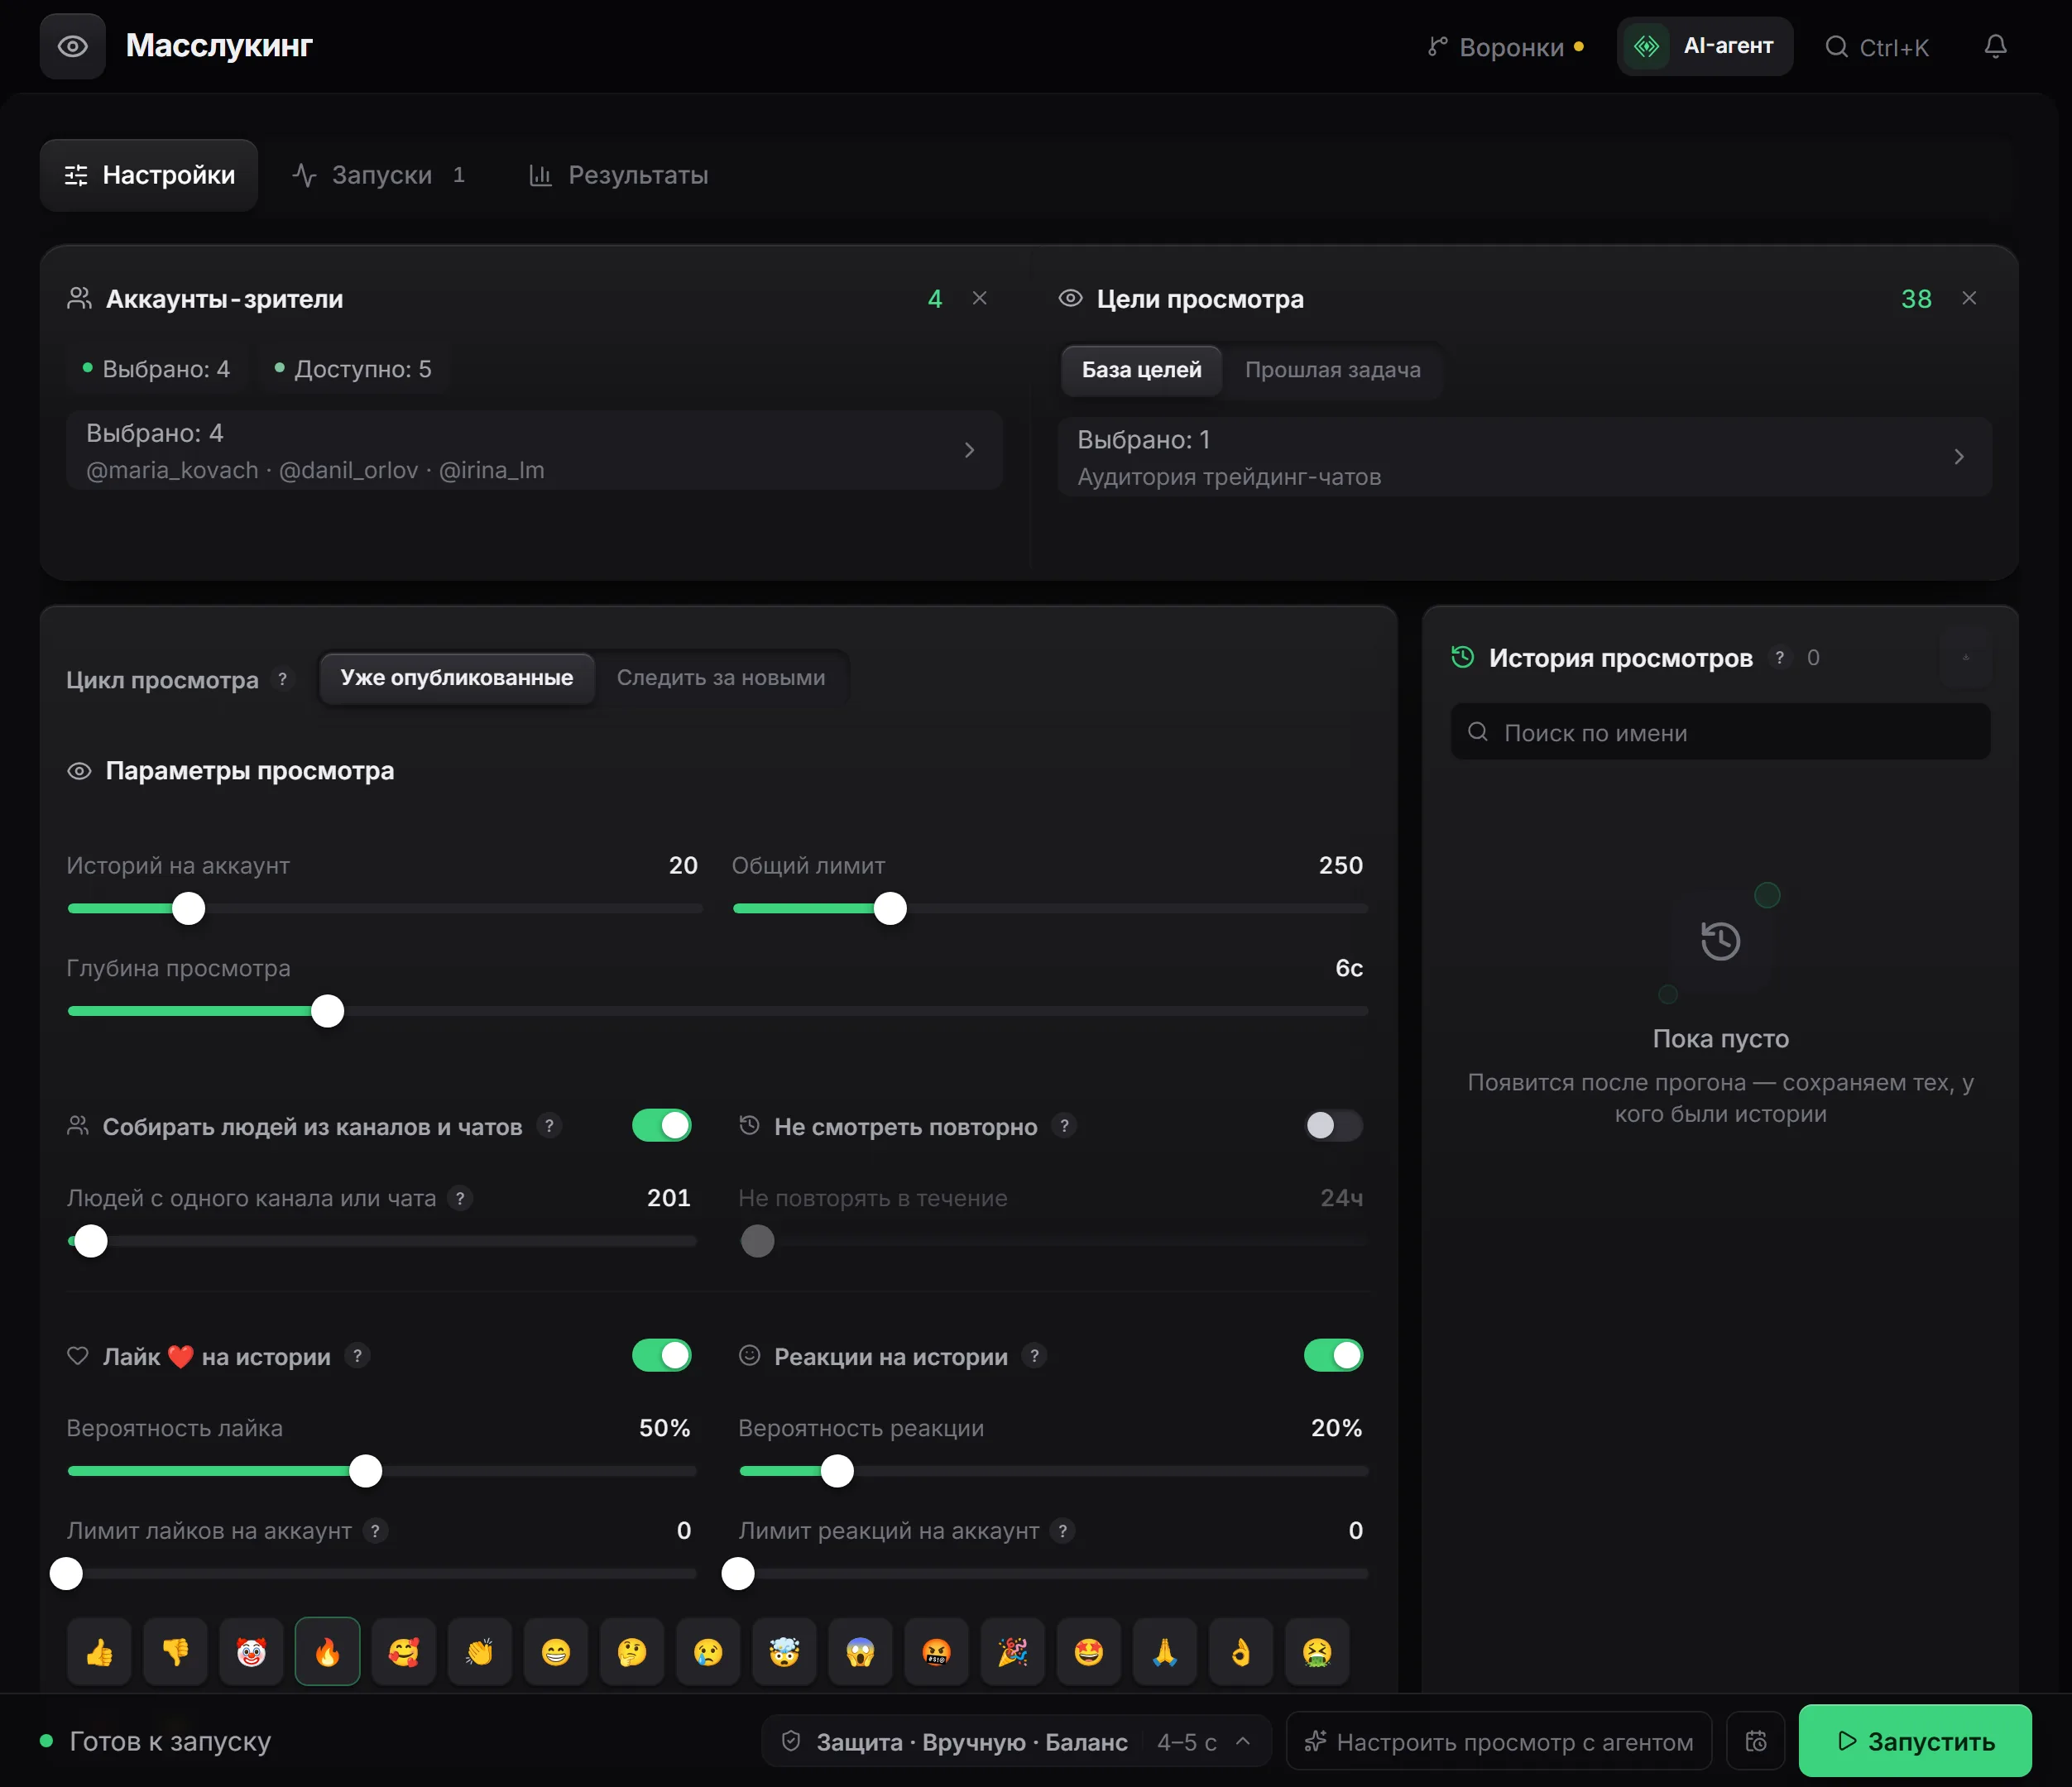Switch to the Запуски tab
2072x1787 pixels.
pyautogui.click(x=379, y=175)
